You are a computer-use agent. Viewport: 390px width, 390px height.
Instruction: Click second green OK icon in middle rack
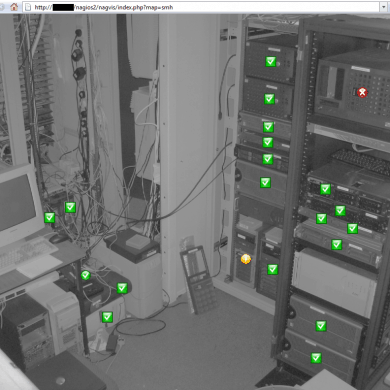[269, 99]
